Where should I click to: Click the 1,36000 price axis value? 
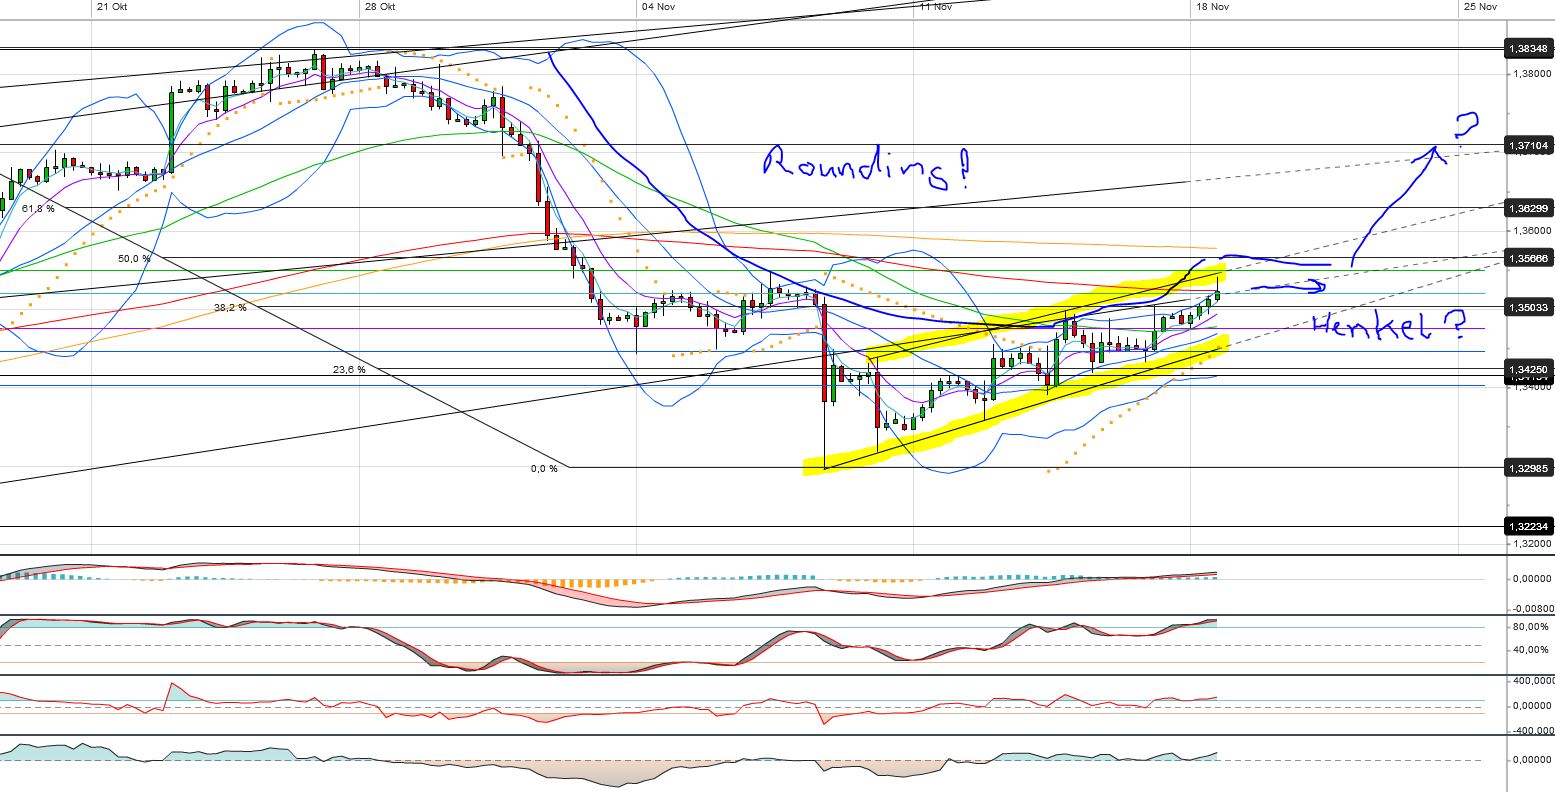pos(1532,230)
